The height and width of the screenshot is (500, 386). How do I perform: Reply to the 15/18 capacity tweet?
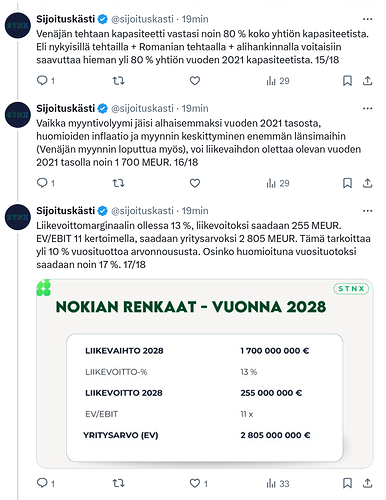(45, 81)
